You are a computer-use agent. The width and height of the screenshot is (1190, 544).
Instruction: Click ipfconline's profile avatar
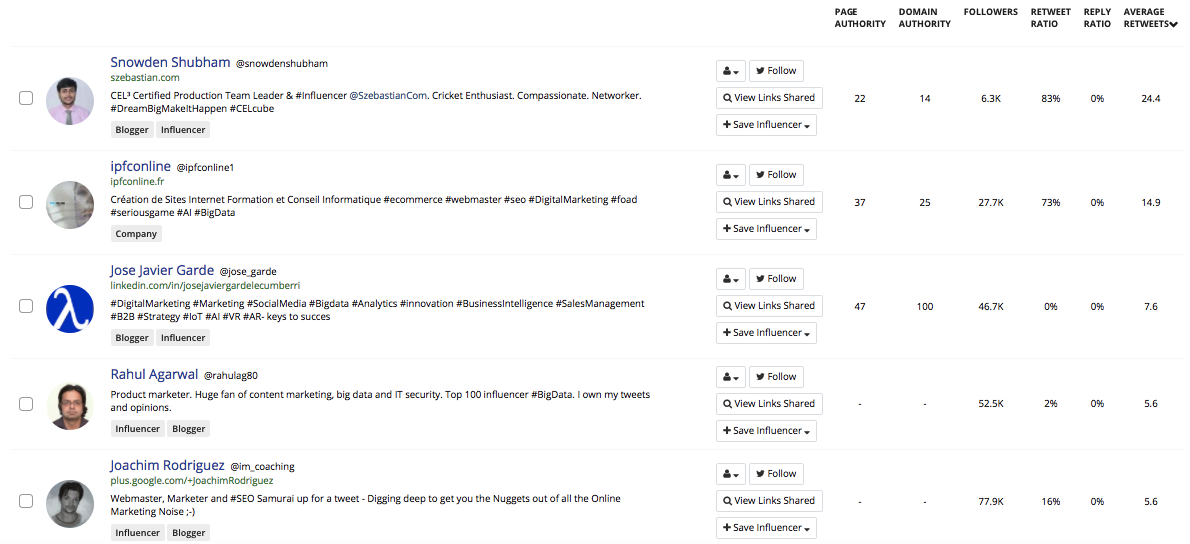click(70, 205)
